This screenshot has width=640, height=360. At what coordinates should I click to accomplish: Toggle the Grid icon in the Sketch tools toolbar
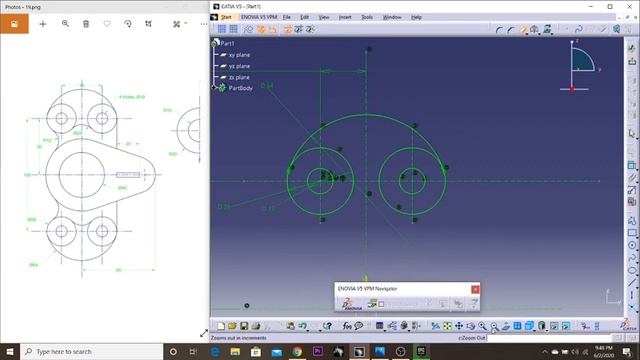221,29
